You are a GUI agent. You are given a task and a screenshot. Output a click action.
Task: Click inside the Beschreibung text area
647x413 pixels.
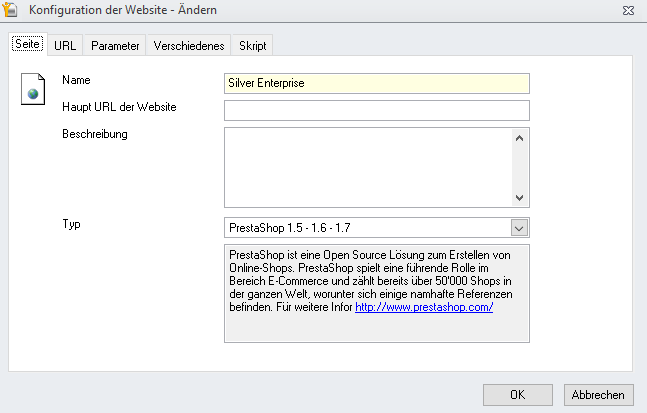click(368, 168)
